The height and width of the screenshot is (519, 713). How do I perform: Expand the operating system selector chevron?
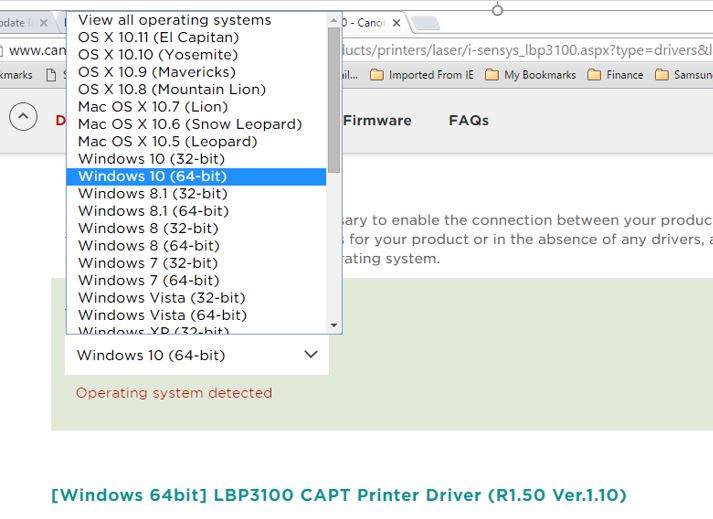[310, 355]
